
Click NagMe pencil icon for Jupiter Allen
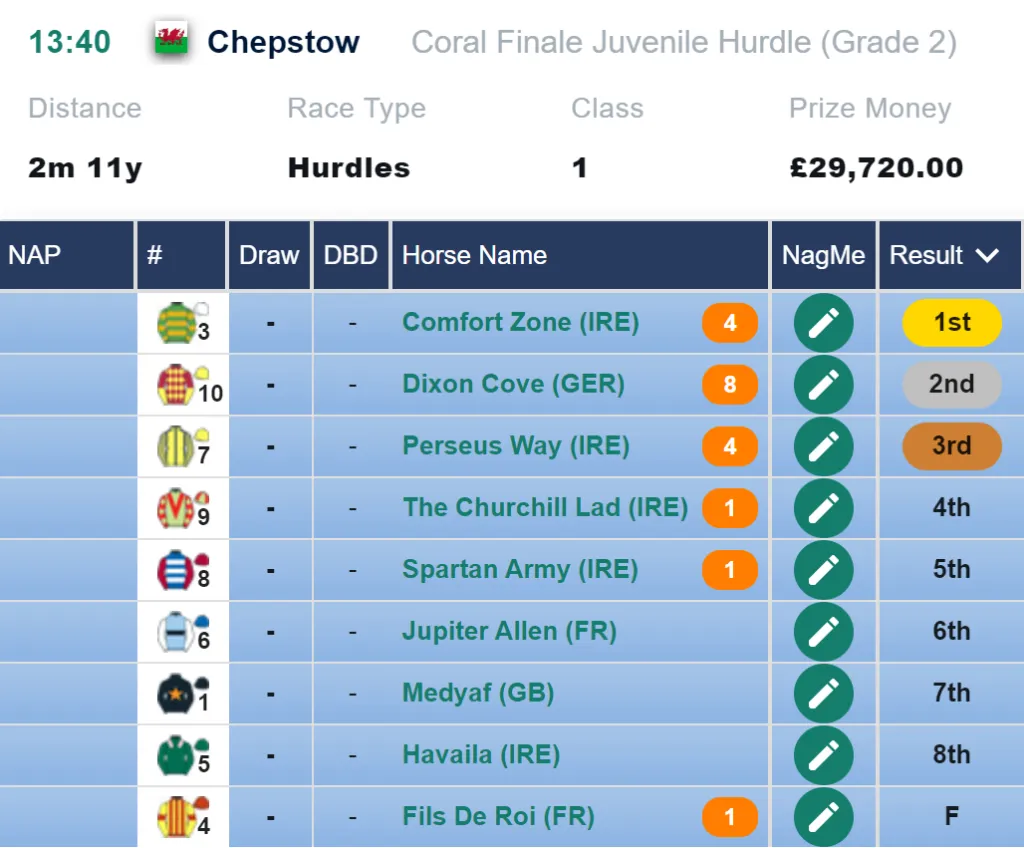(x=824, y=631)
